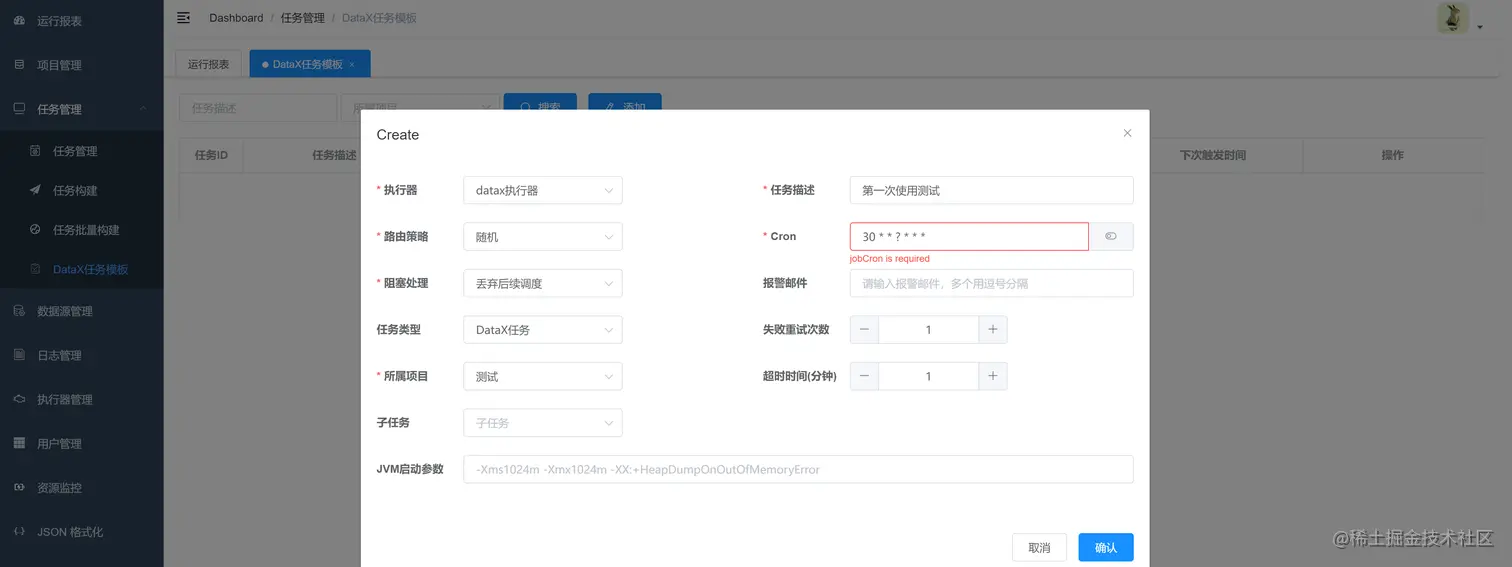The image size is (1512, 567).
Task: Close the Create dialog with X
Action: (1127, 133)
